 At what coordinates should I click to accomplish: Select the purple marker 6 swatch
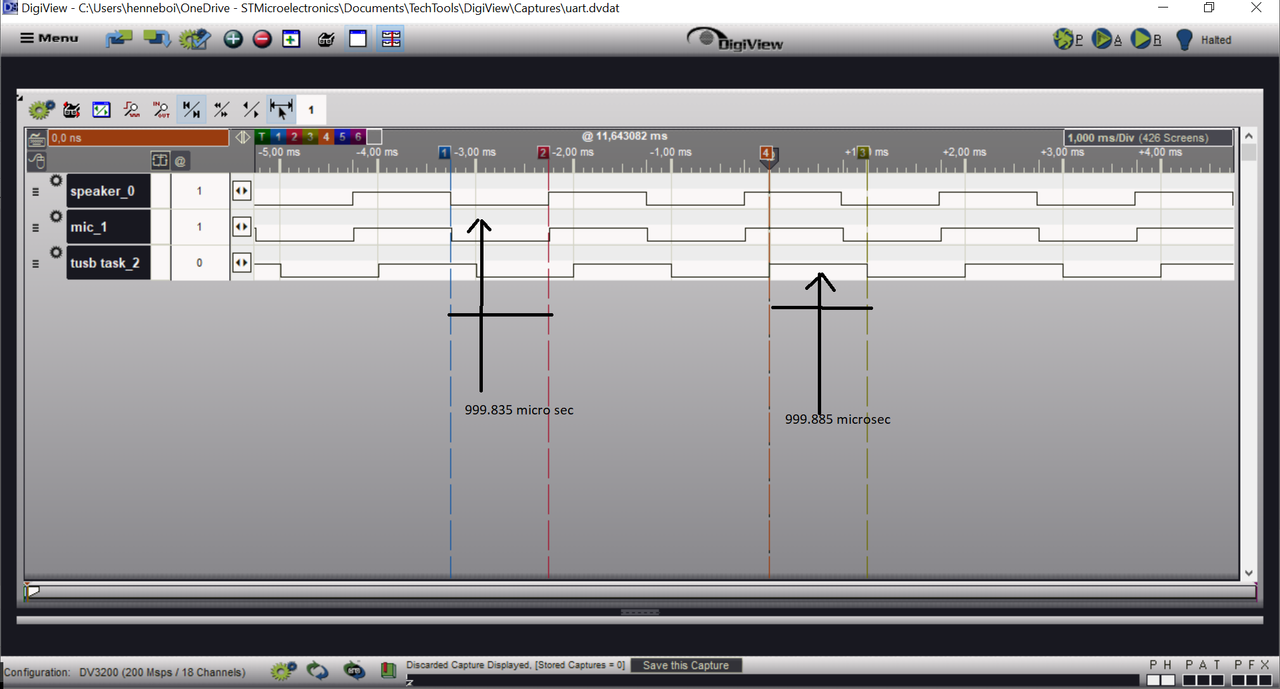358,137
